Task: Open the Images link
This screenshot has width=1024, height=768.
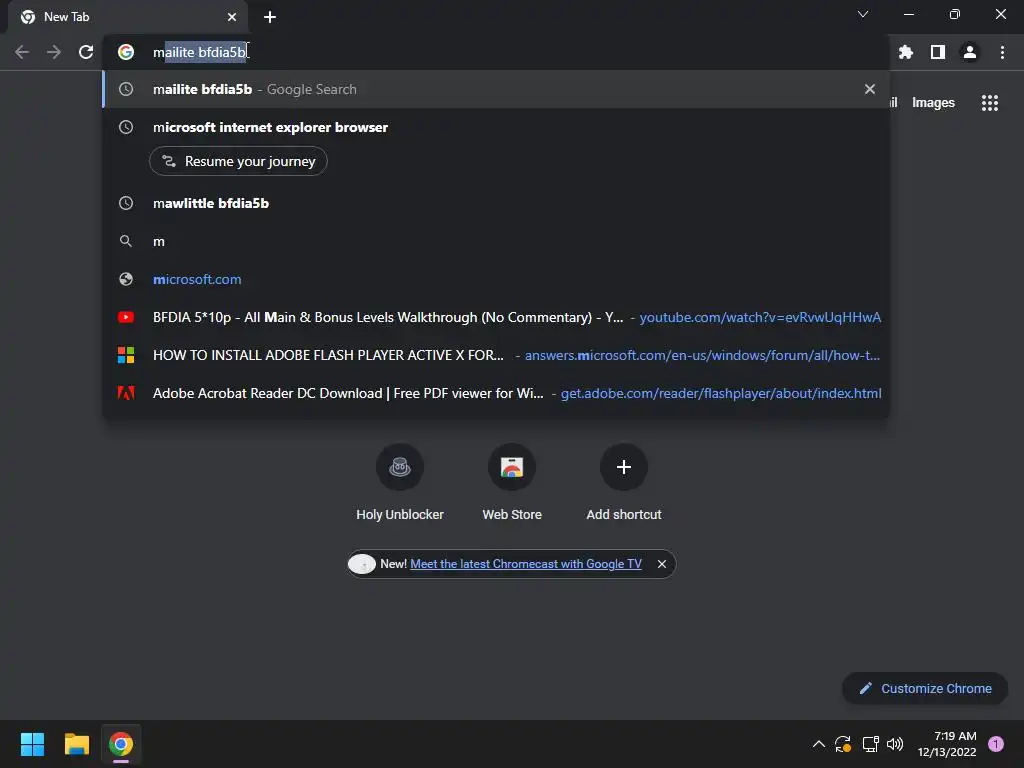Action: (x=933, y=103)
